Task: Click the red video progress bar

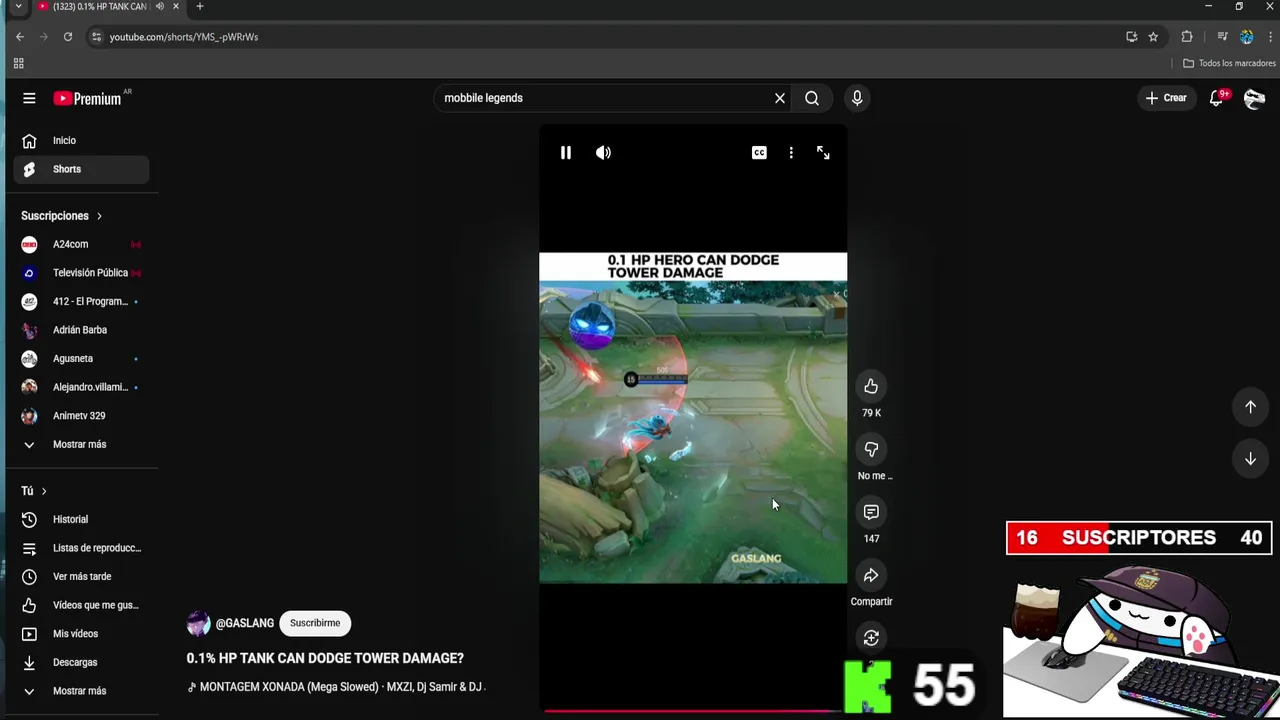Action: pyautogui.click(x=692, y=711)
